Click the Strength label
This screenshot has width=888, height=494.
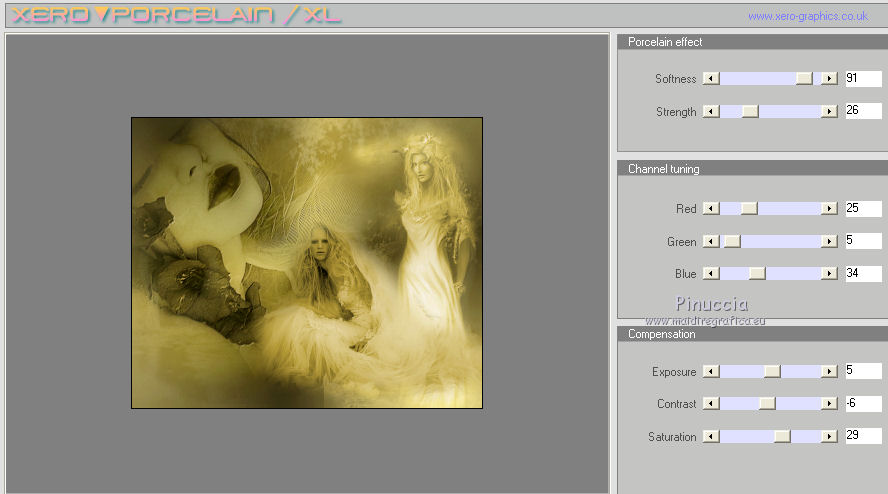click(676, 112)
